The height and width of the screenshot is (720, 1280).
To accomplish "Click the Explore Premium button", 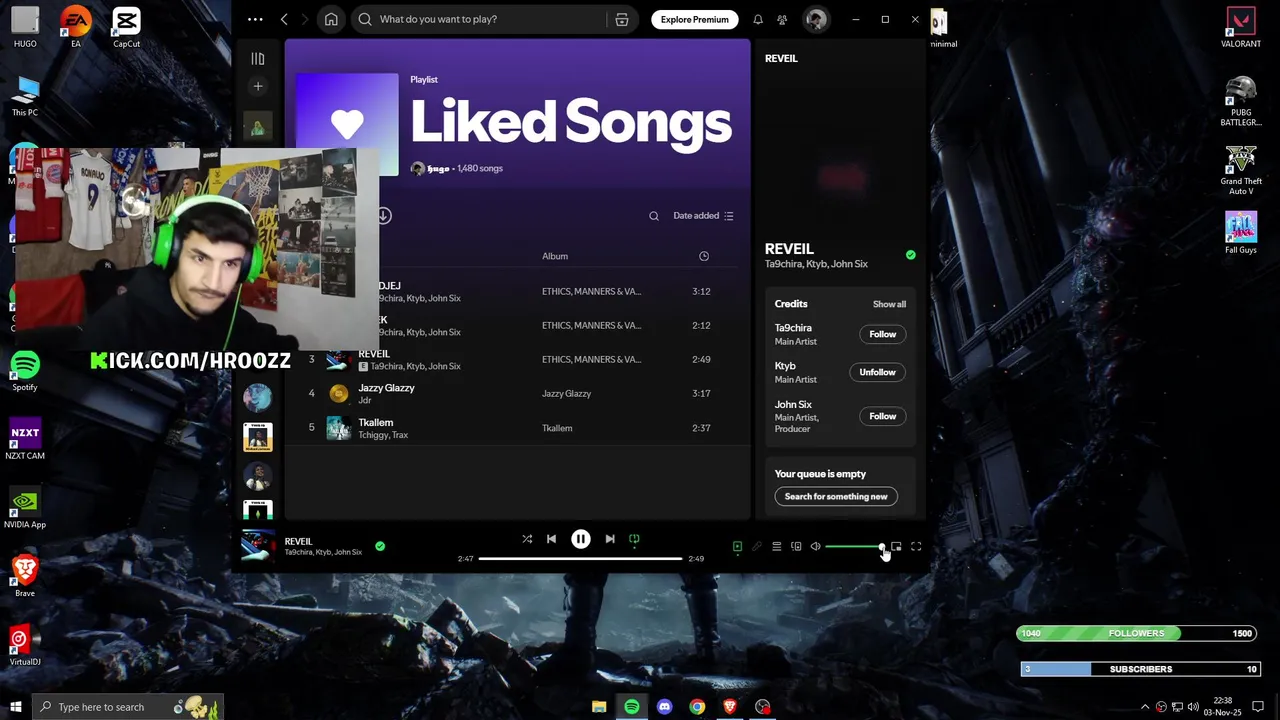I will (x=694, y=19).
